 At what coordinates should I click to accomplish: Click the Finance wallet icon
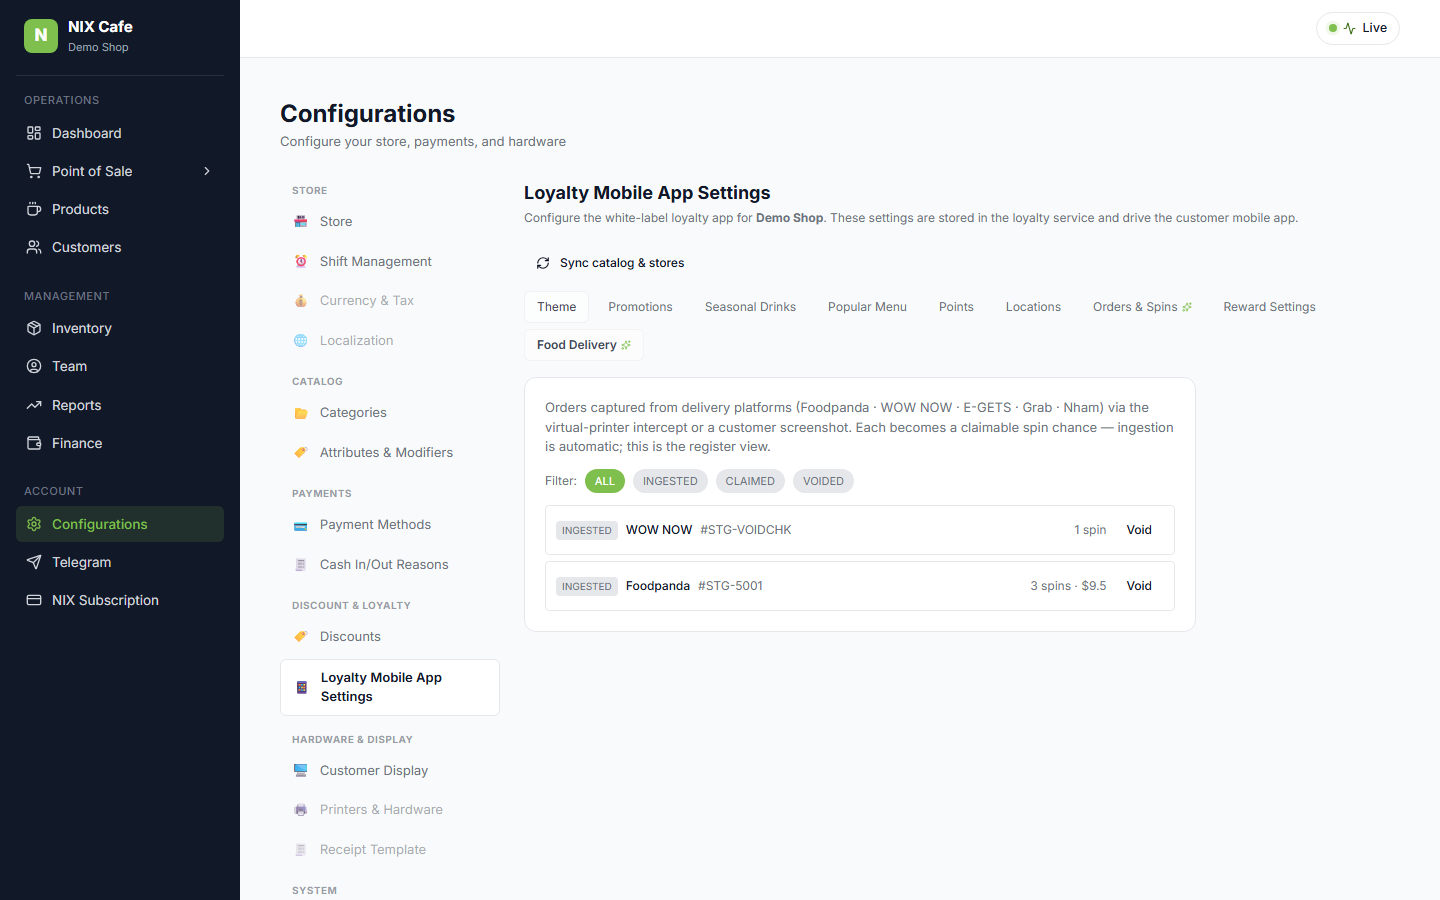[34, 443]
